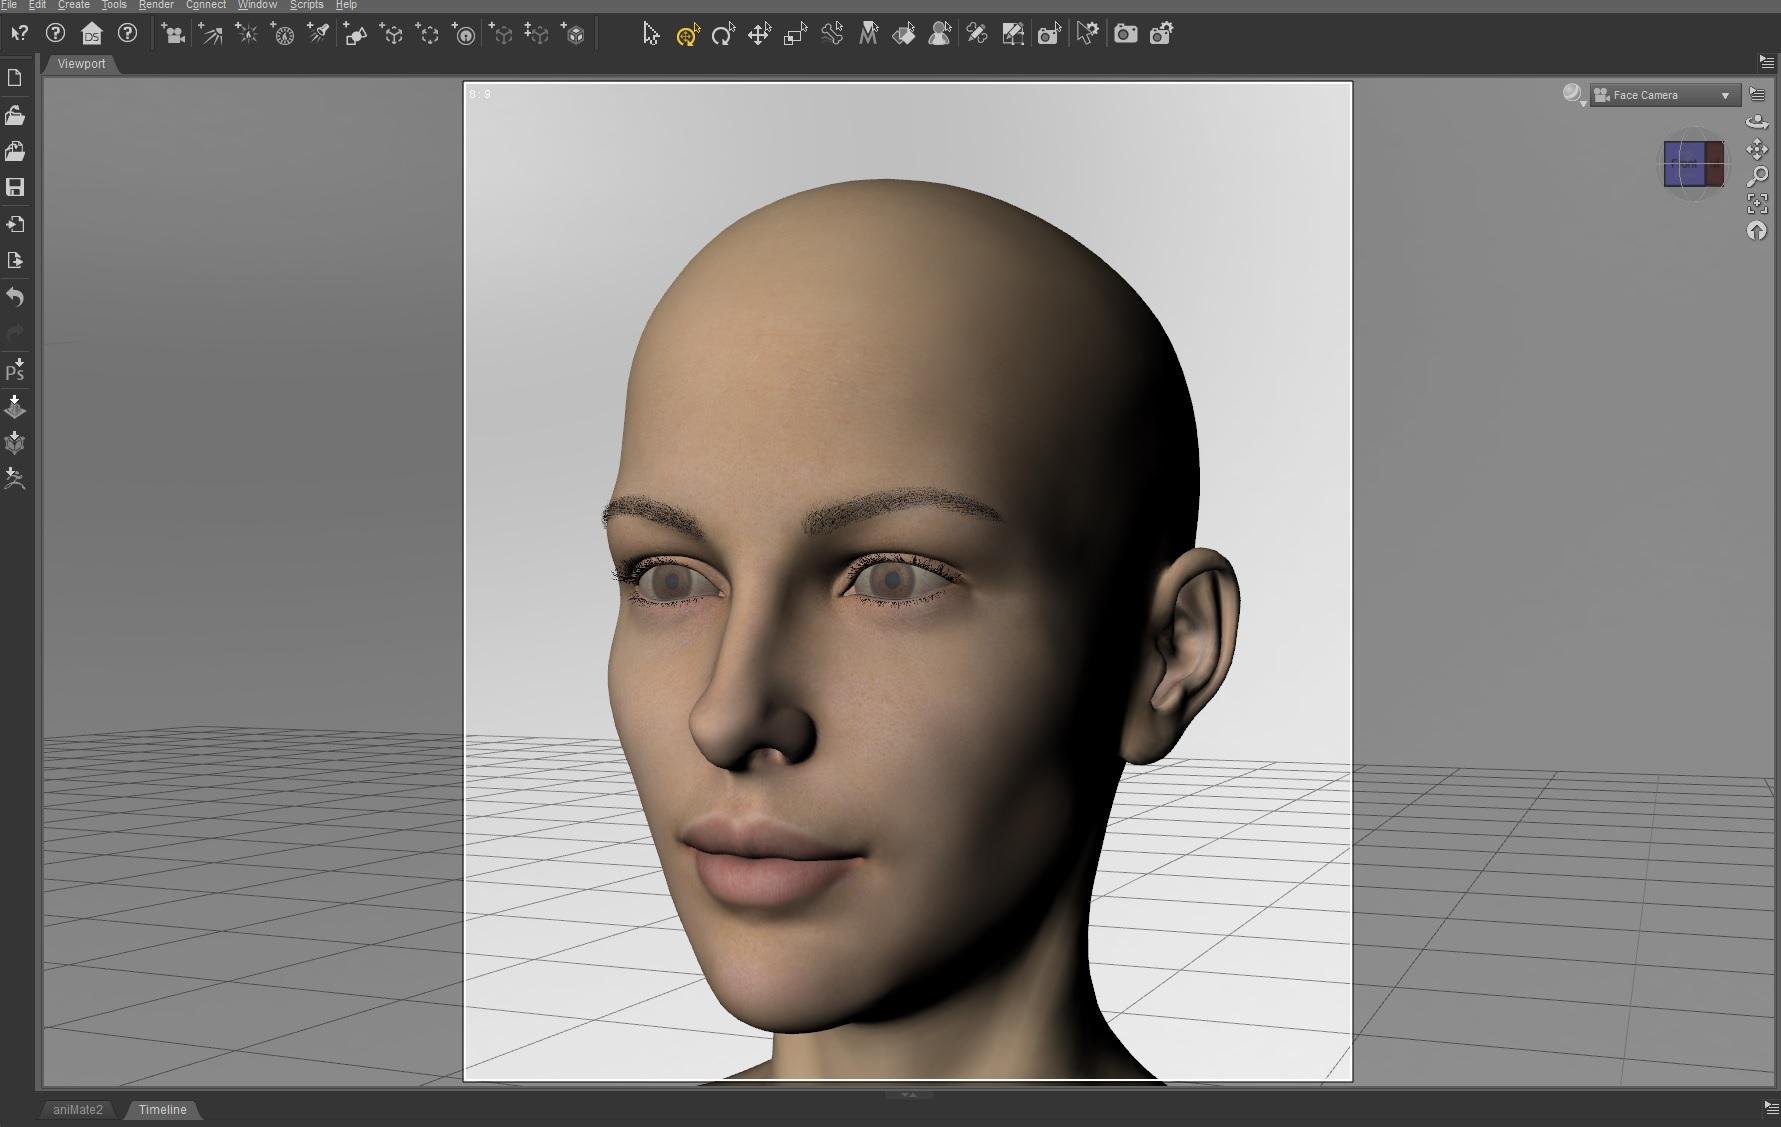Open the viewport options menu icon
1781x1127 pixels.
tap(1757, 94)
